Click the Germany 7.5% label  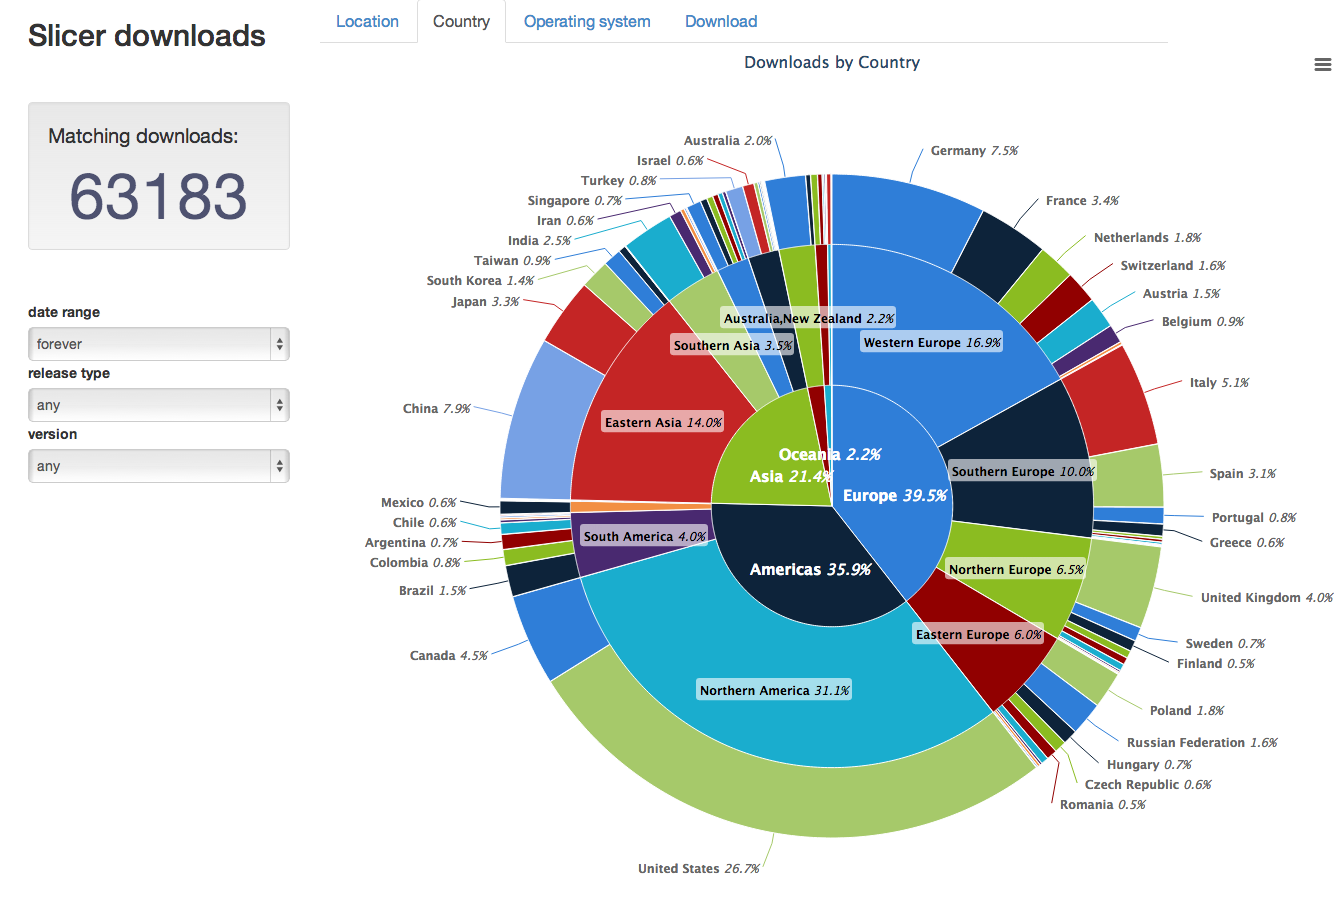tap(974, 151)
